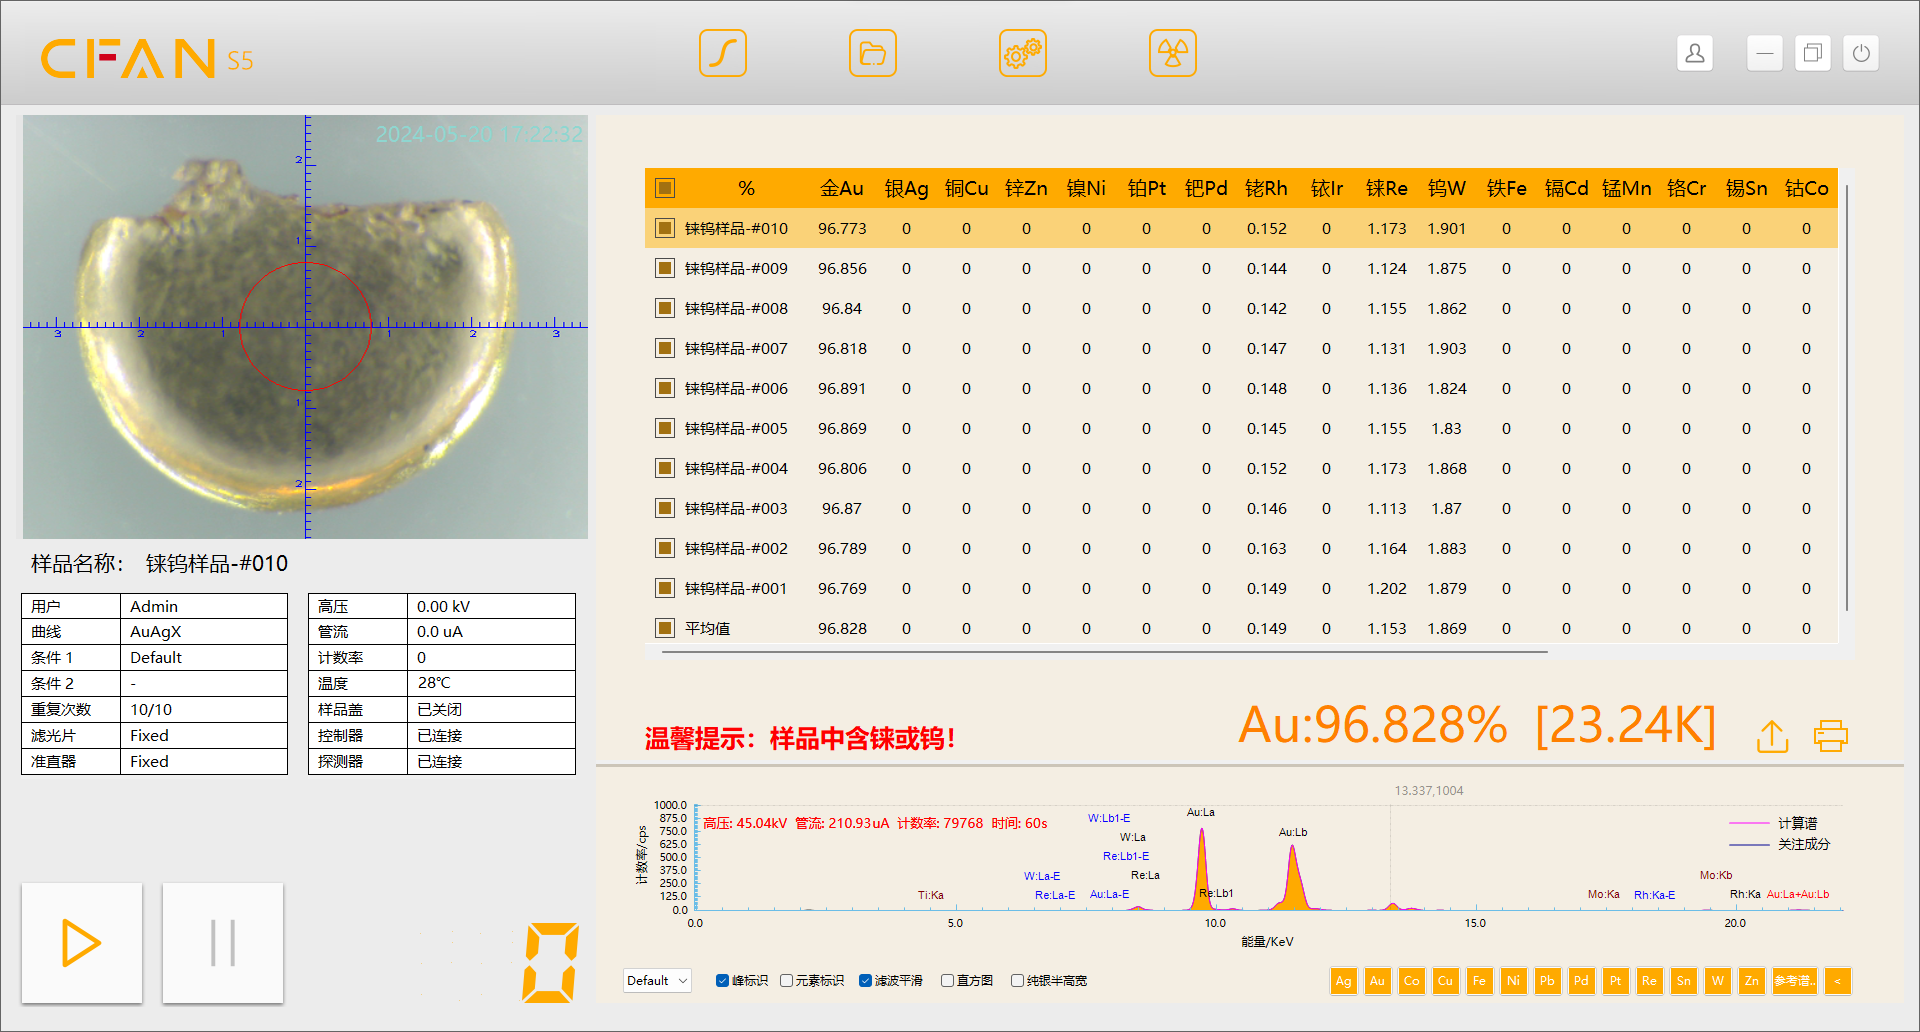The width and height of the screenshot is (1920, 1032).
Task: Click the sample camera image
Action: tap(305, 327)
